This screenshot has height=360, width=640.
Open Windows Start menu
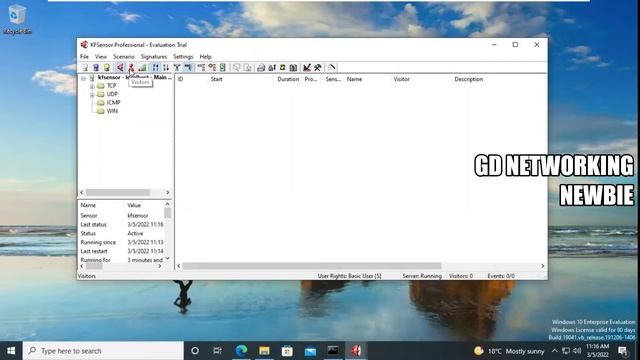11,351
